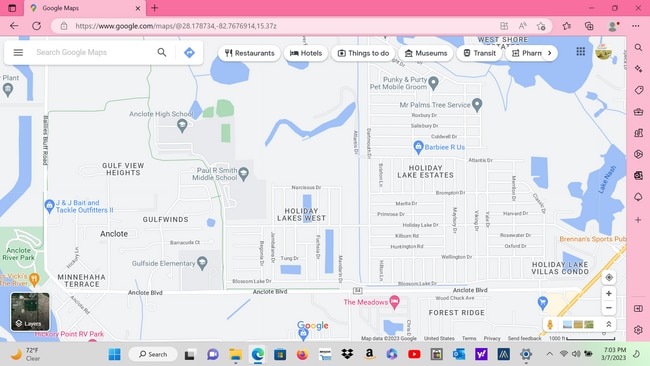Select the Transit category chip
Image resolution: width=650 pixels, height=366 pixels.
(x=479, y=53)
